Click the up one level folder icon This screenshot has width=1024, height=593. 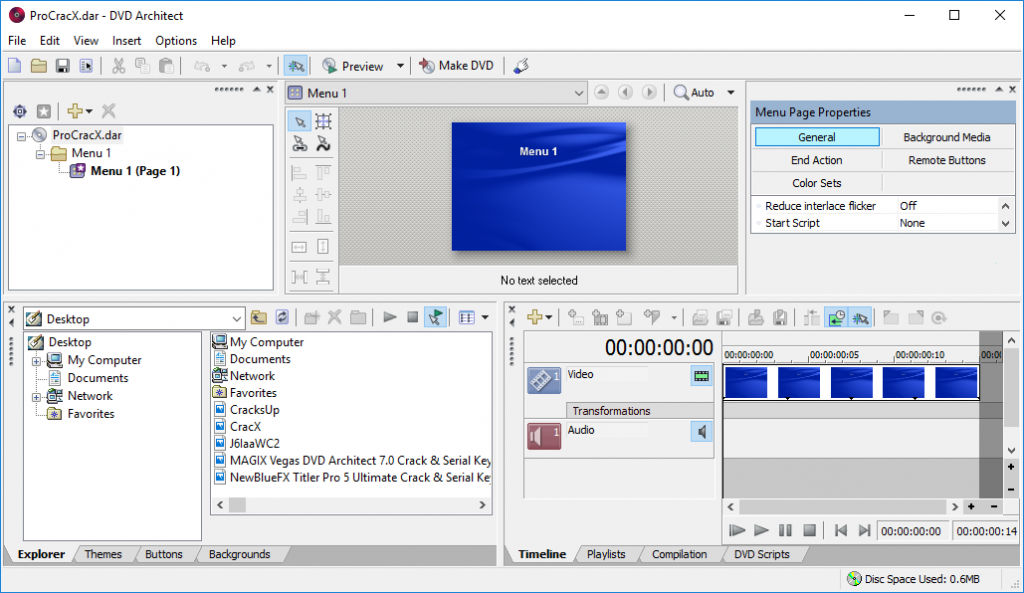(x=259, y=318)
